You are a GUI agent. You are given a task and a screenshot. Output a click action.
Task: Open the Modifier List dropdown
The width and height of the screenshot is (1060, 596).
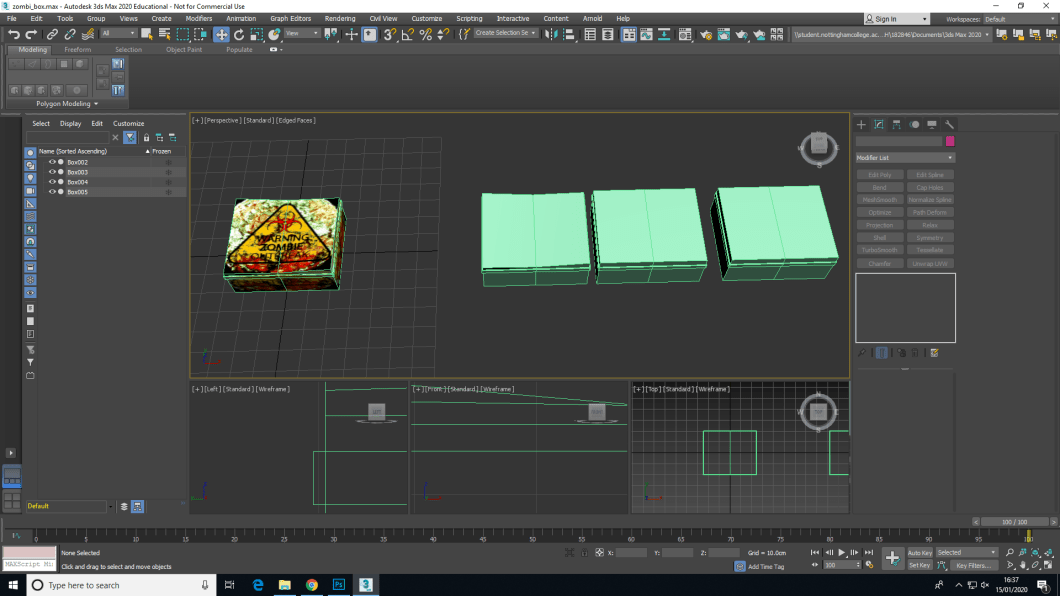[905, 157]
